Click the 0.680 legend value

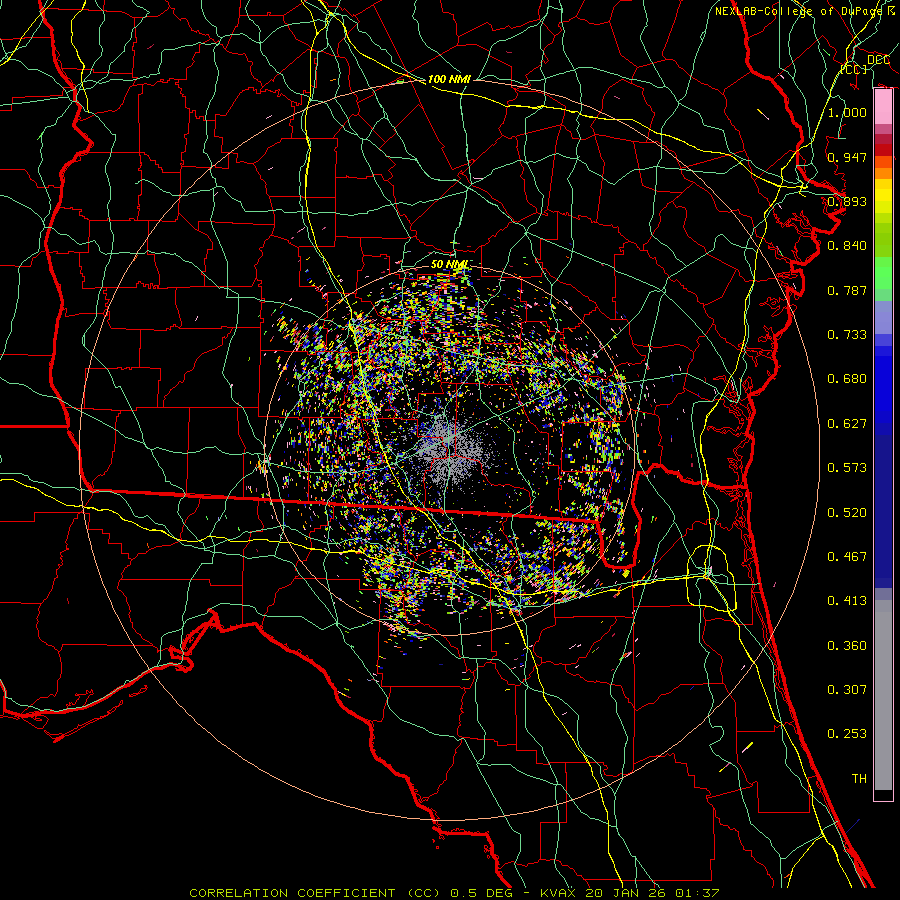(847, 379)
